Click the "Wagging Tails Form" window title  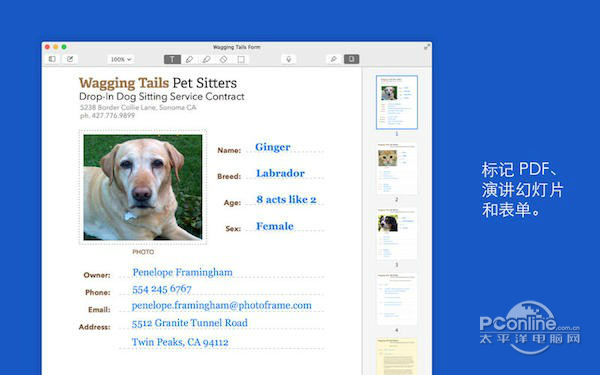(x=236, y=47)
